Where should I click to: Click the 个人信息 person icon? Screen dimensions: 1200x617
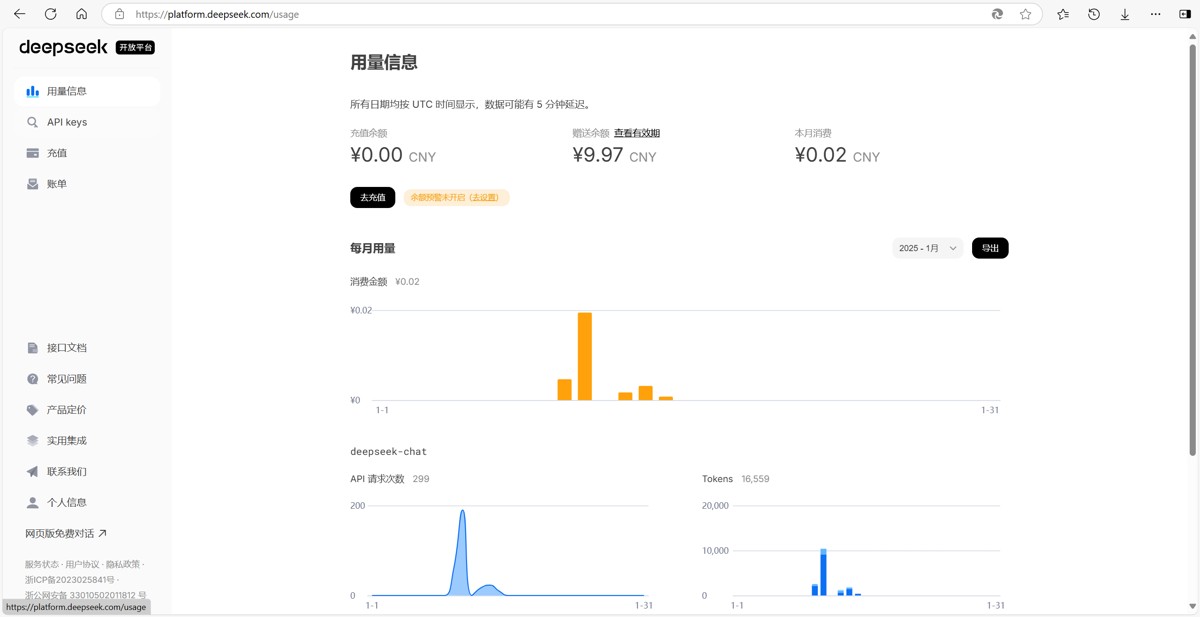32,503
